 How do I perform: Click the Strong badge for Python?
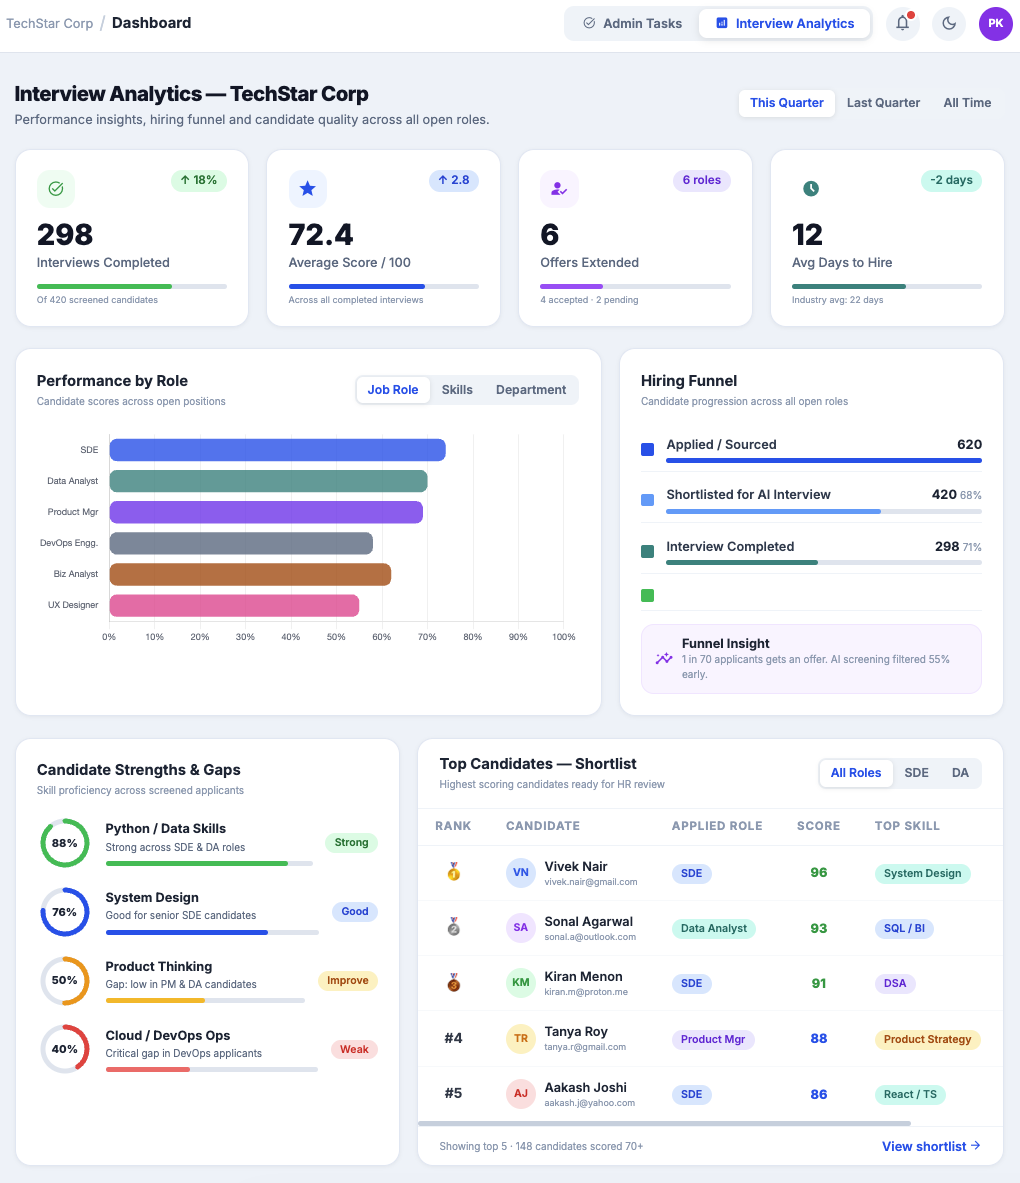tap(352, 843)
